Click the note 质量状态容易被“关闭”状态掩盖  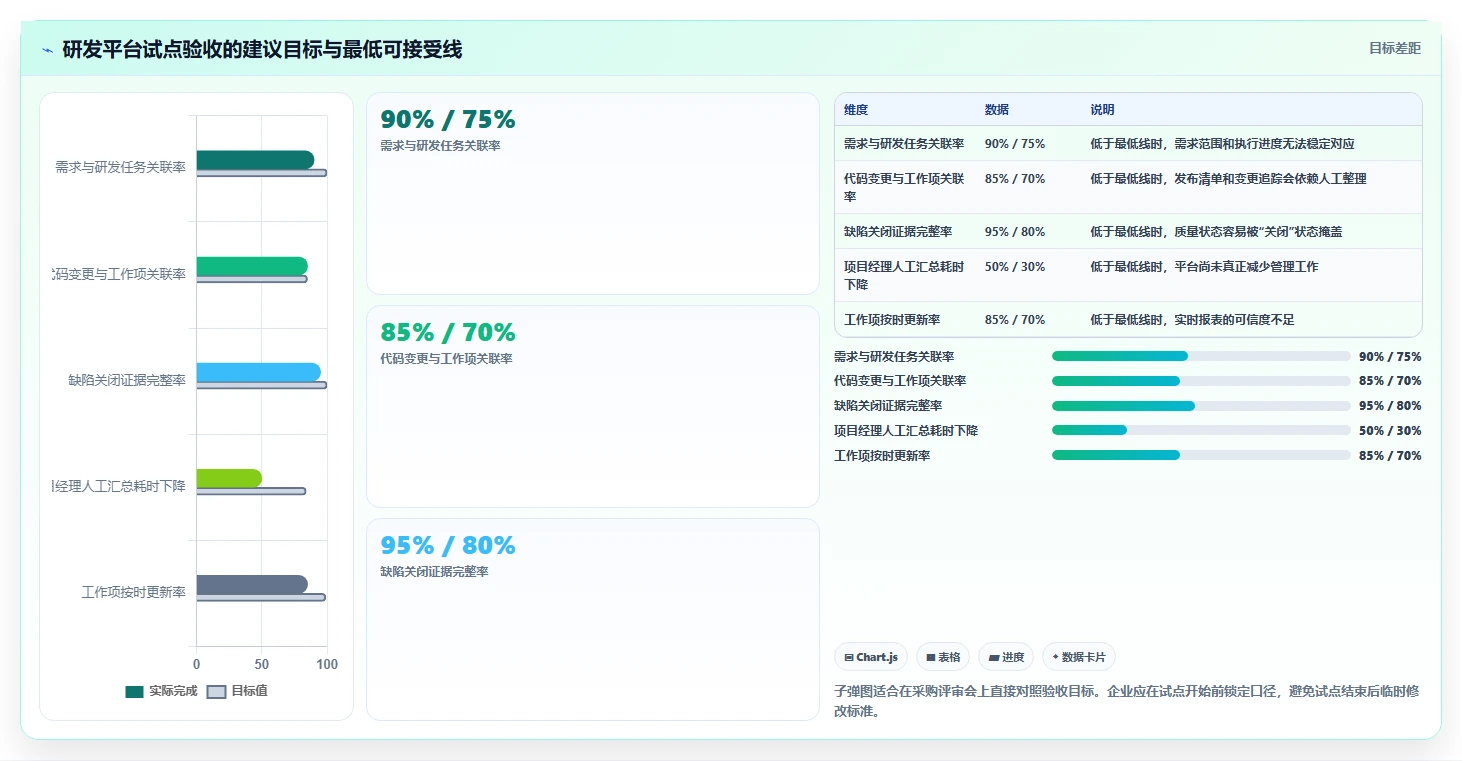(x=1258, y=231)
